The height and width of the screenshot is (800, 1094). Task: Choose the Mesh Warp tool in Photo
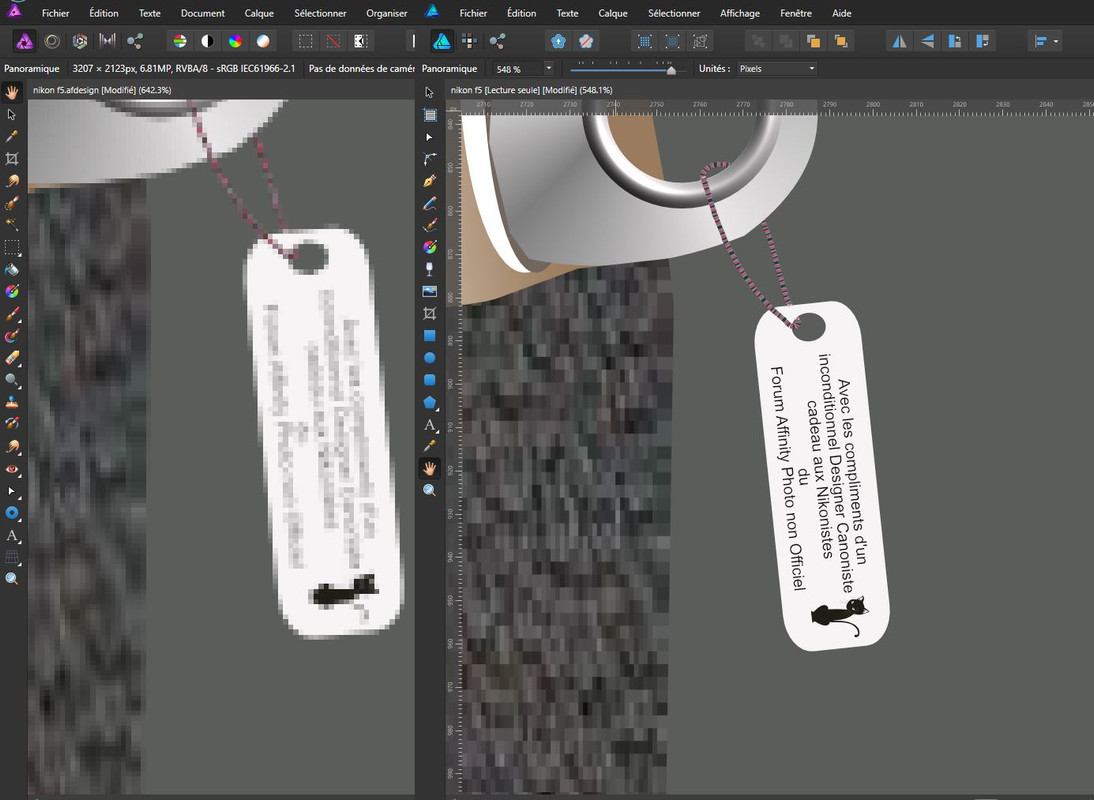coord(12,557)
